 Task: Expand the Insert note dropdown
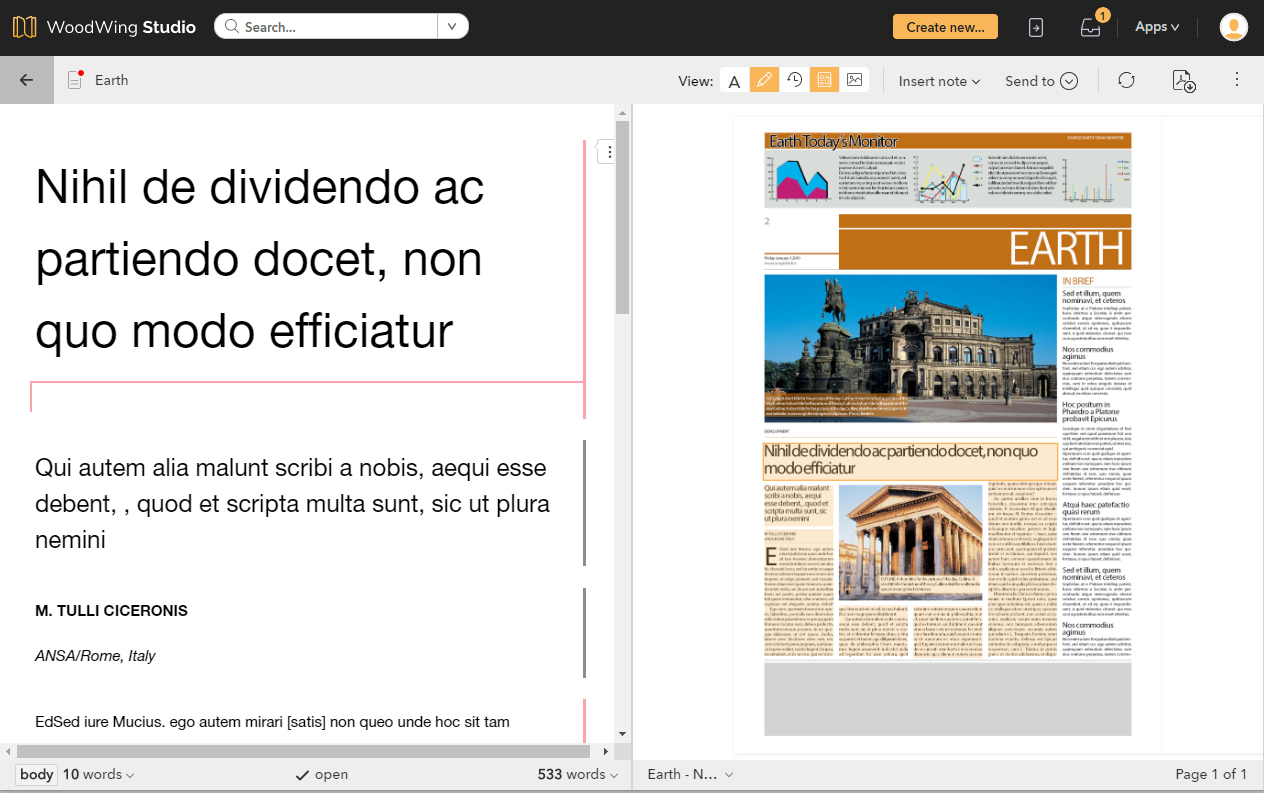939,81
